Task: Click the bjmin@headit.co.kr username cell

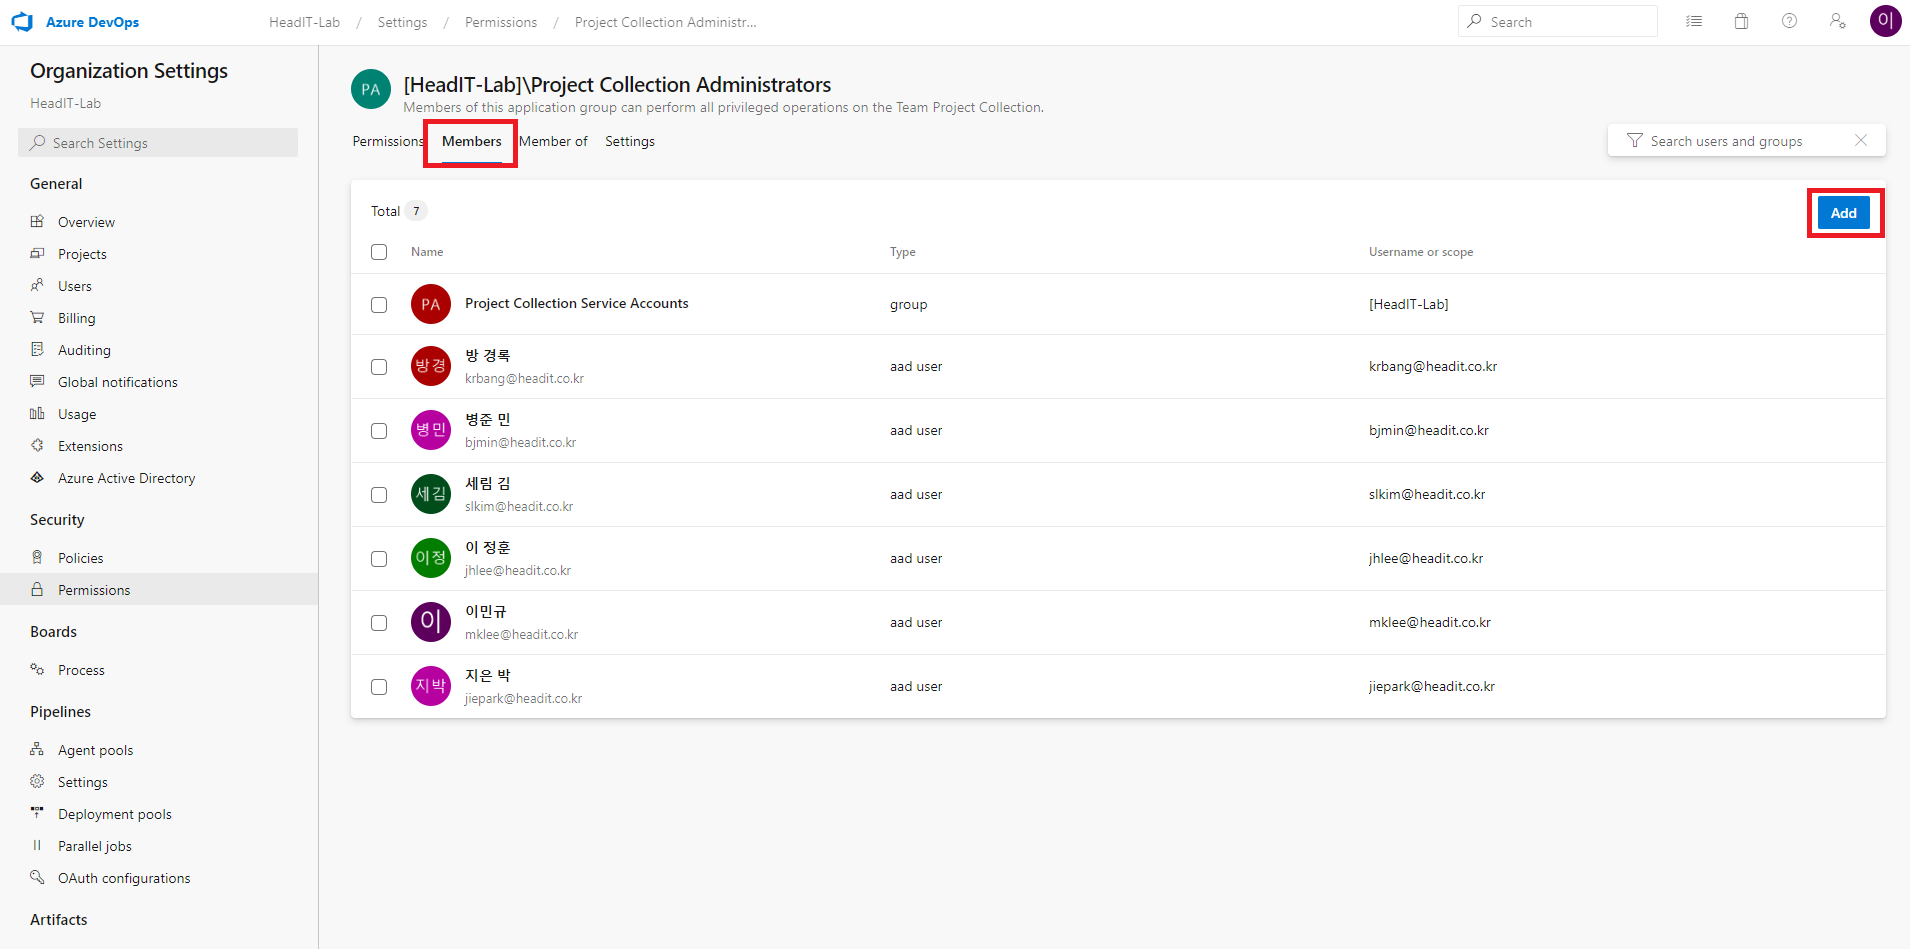Action: tap(1429, 430)
